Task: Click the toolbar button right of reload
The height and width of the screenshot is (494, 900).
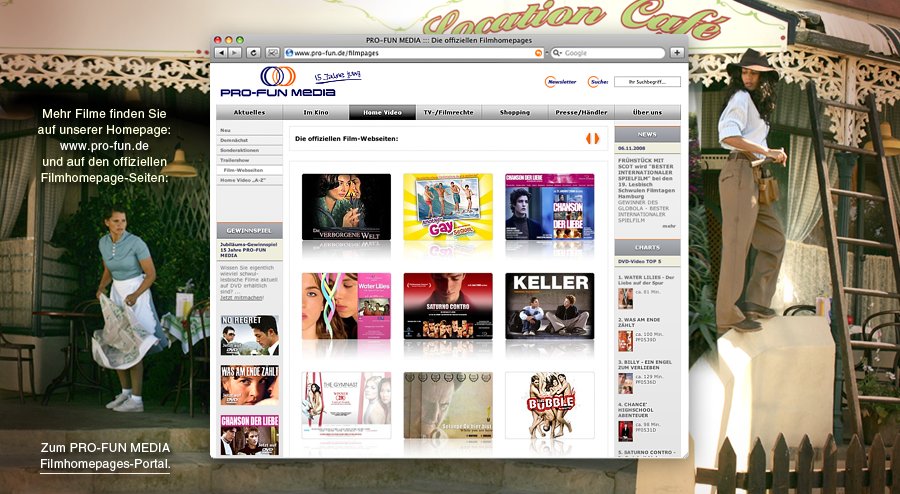Action: 273,53
